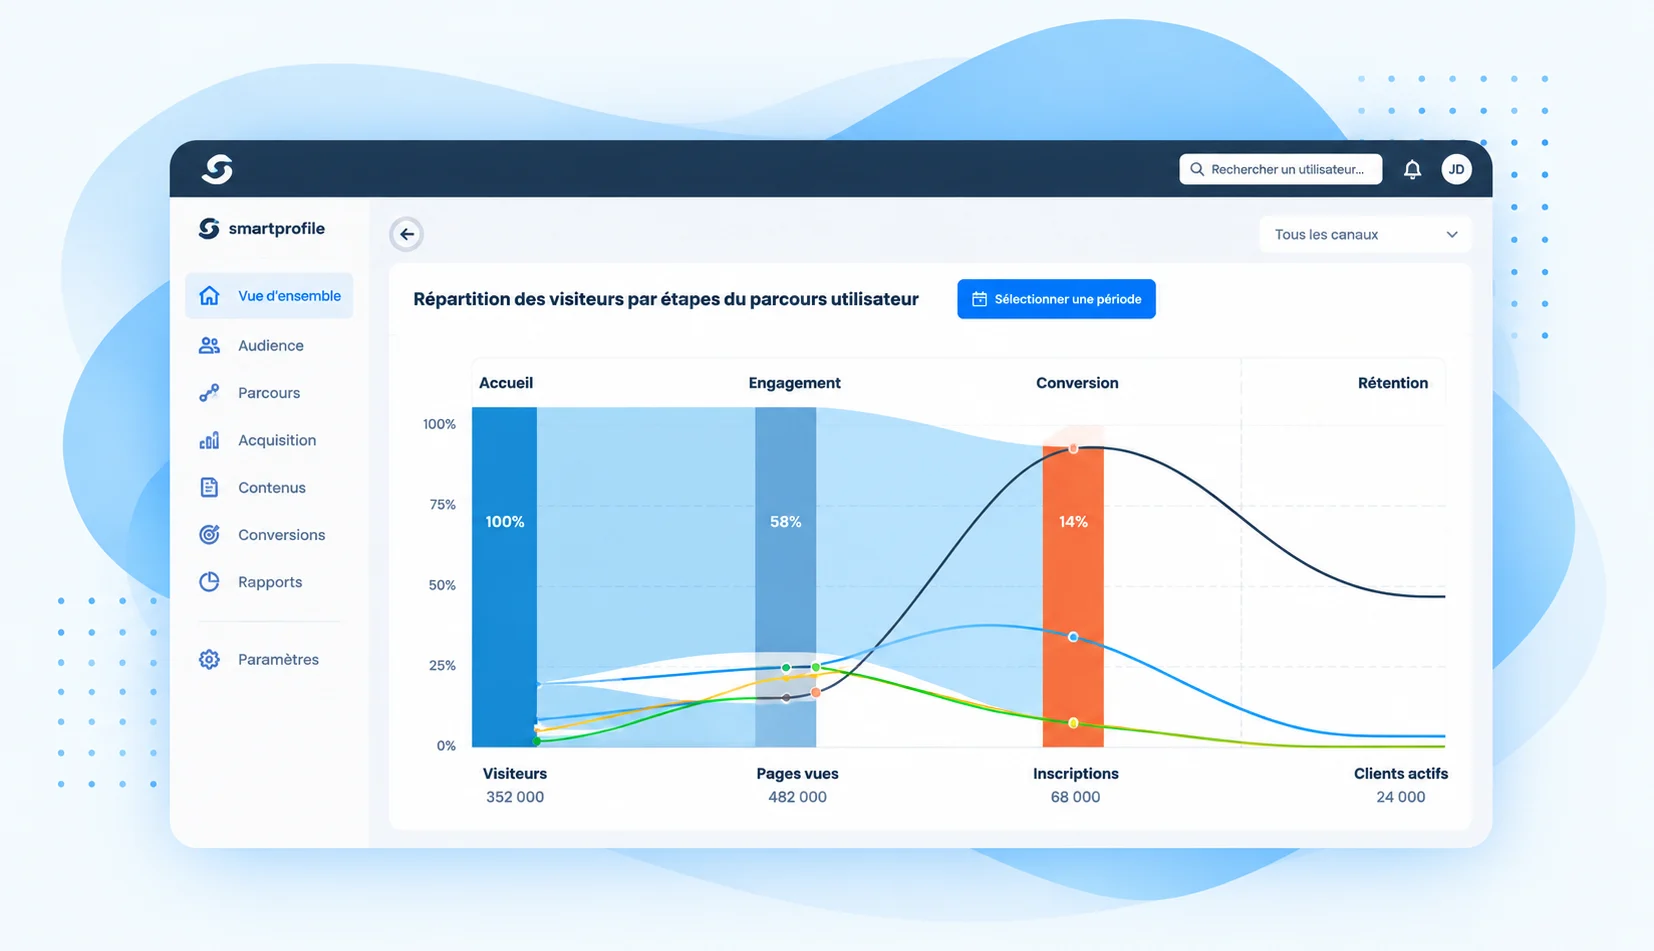Click the gear icon beside Paramètres
This screenshot has width=1654, height=951.
[x=209, y=659]
